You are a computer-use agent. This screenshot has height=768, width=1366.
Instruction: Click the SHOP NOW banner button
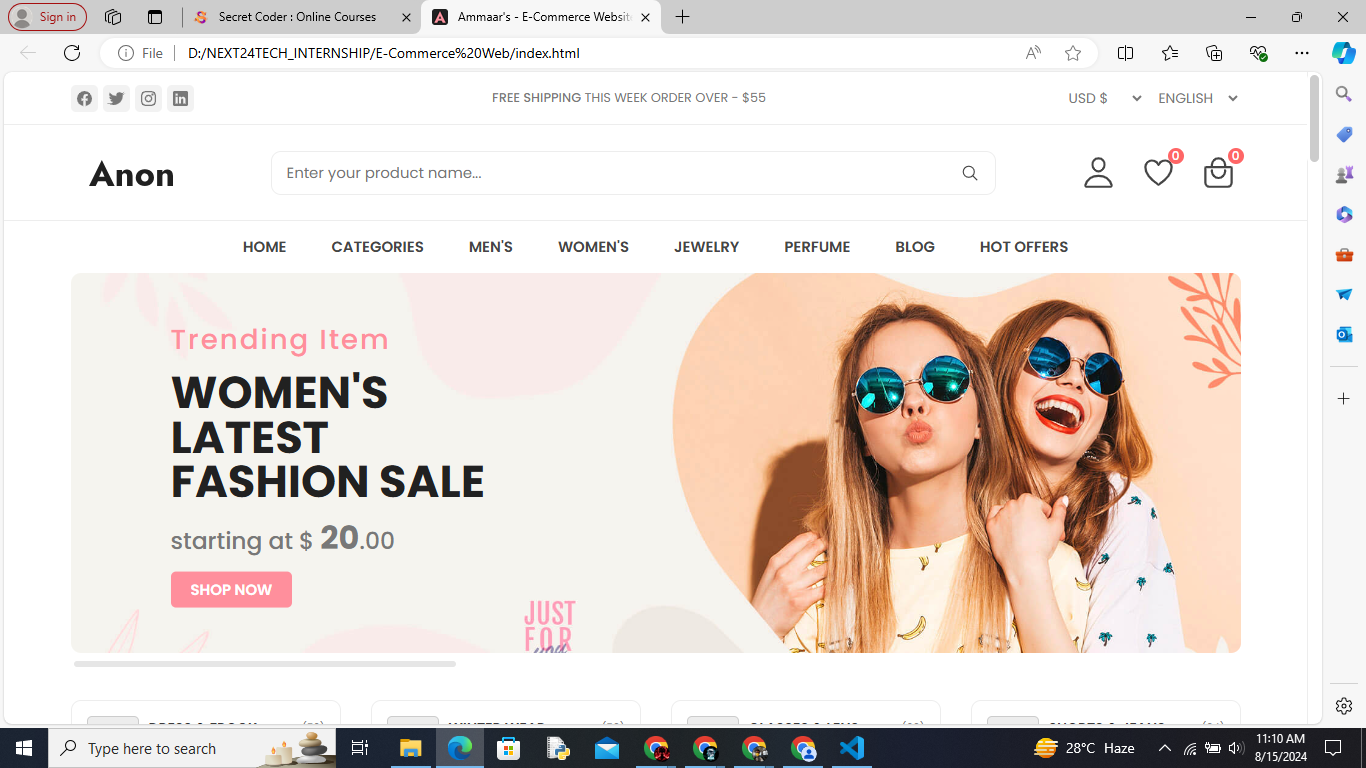(x=231, y=590)
